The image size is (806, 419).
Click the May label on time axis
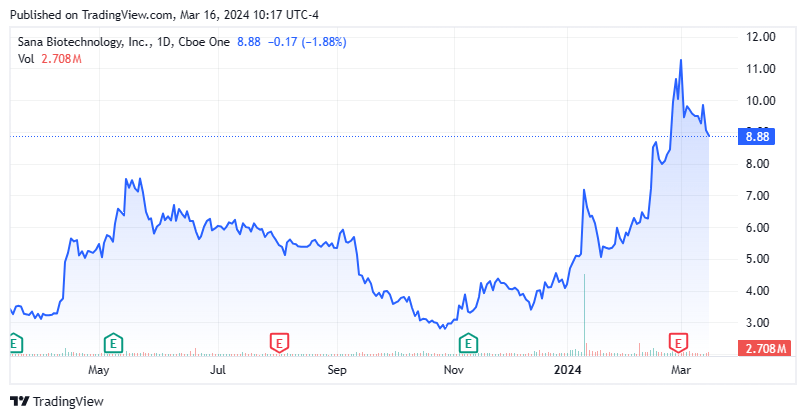click(x=99, y=370)
